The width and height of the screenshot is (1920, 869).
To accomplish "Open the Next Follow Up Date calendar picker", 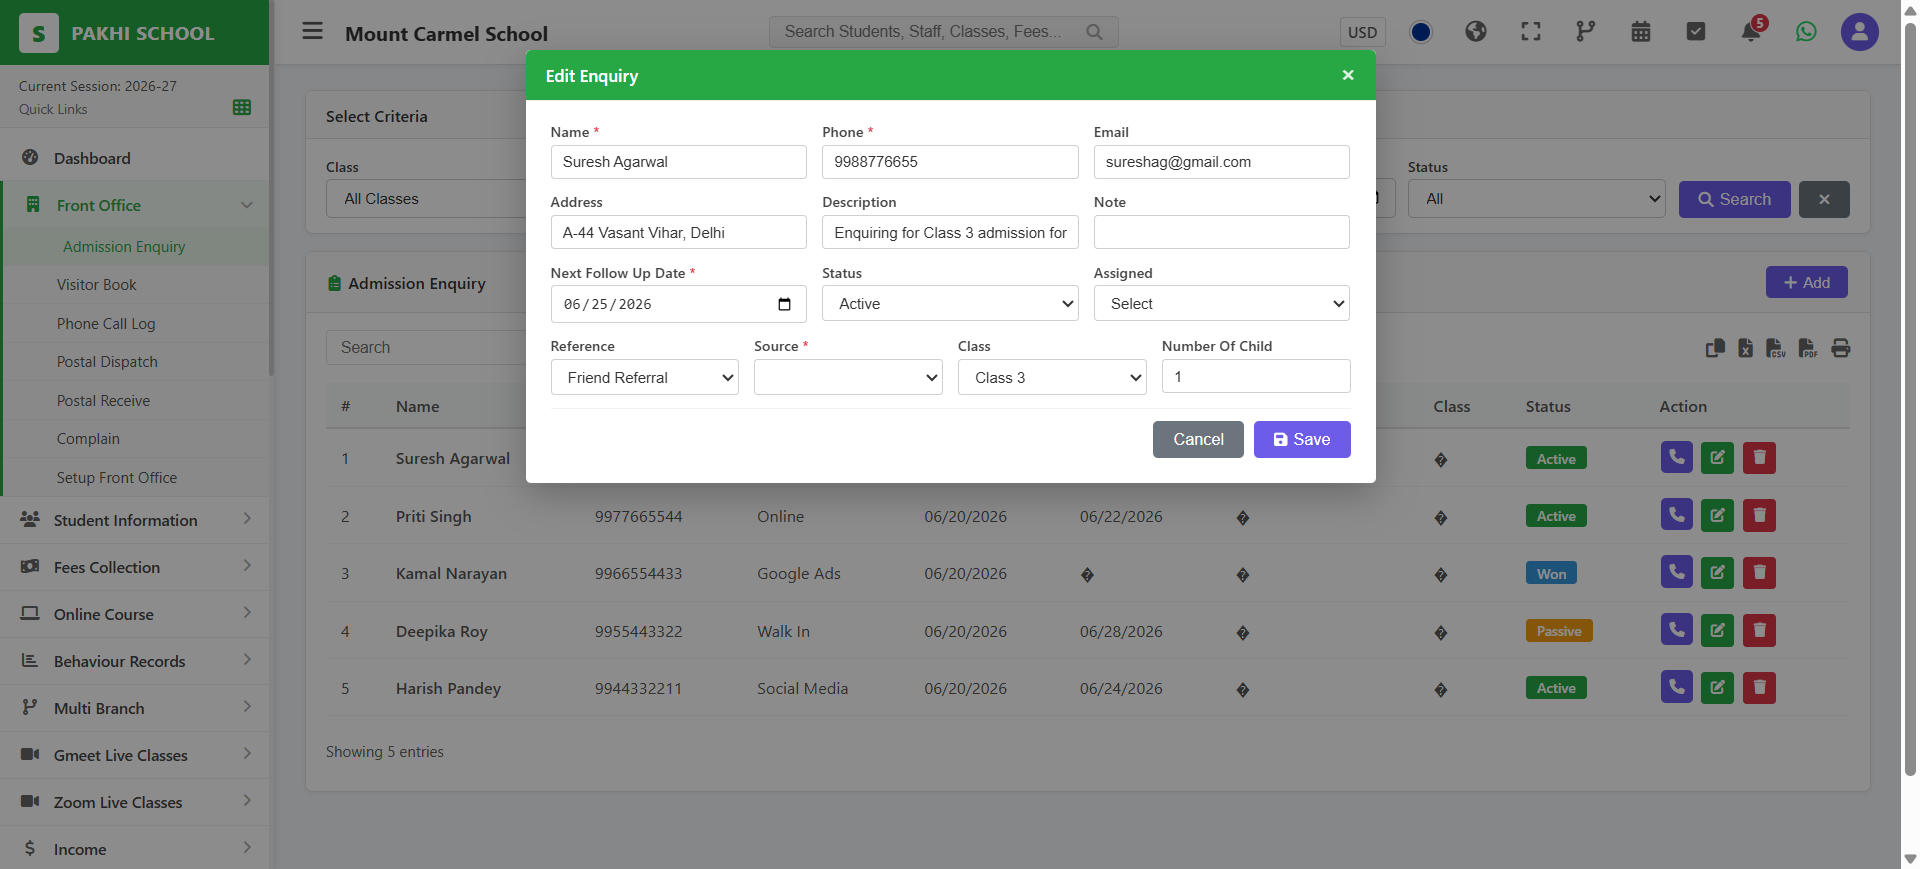I will click(x=785, y=304).
